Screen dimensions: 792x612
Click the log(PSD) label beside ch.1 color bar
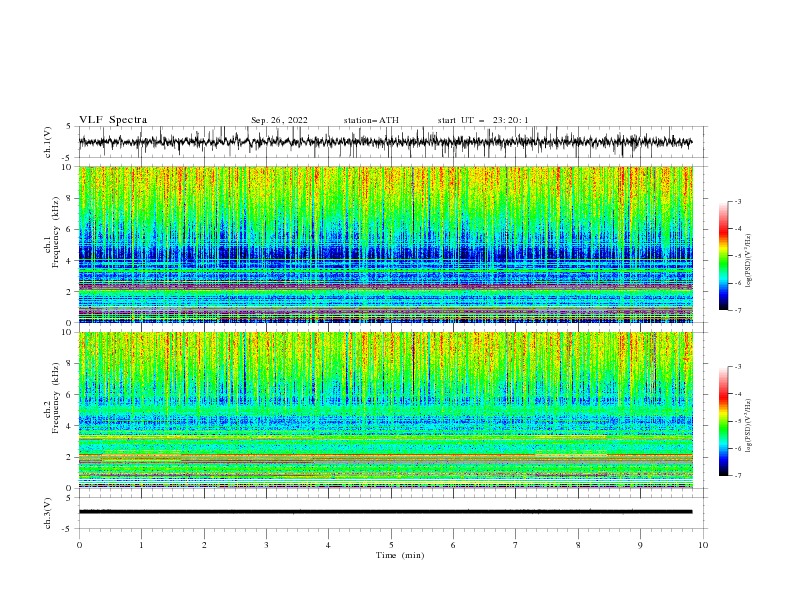749,260
